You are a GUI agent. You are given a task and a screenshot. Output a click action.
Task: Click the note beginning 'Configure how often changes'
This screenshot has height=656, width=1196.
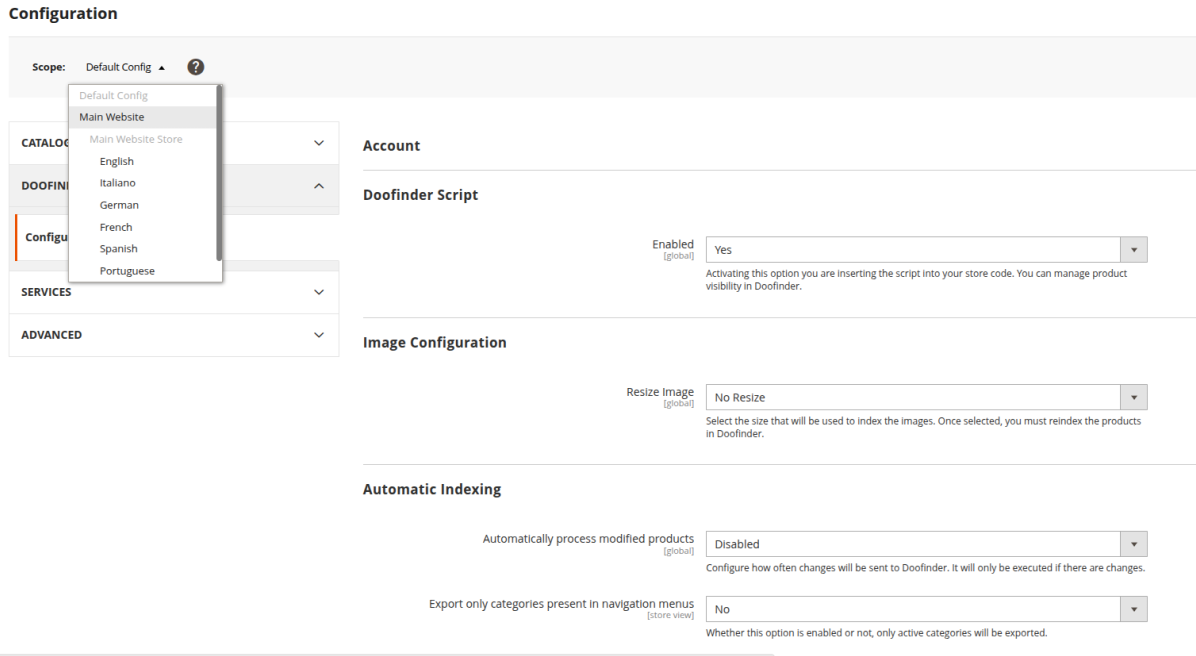click(925, 568)
